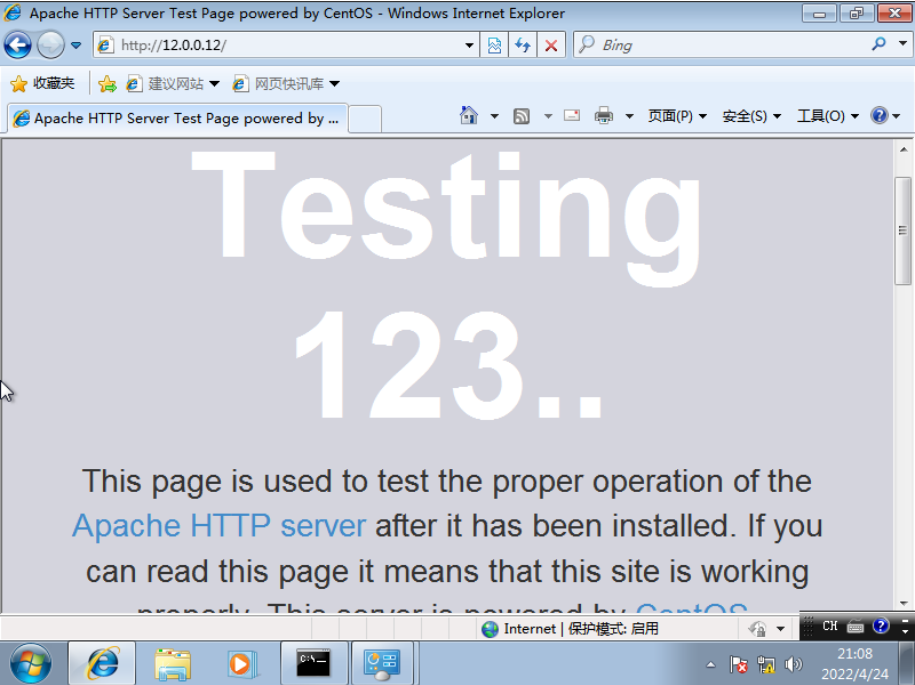
Task: Open the Control Panel taskbar item
Action: point(382,663)
